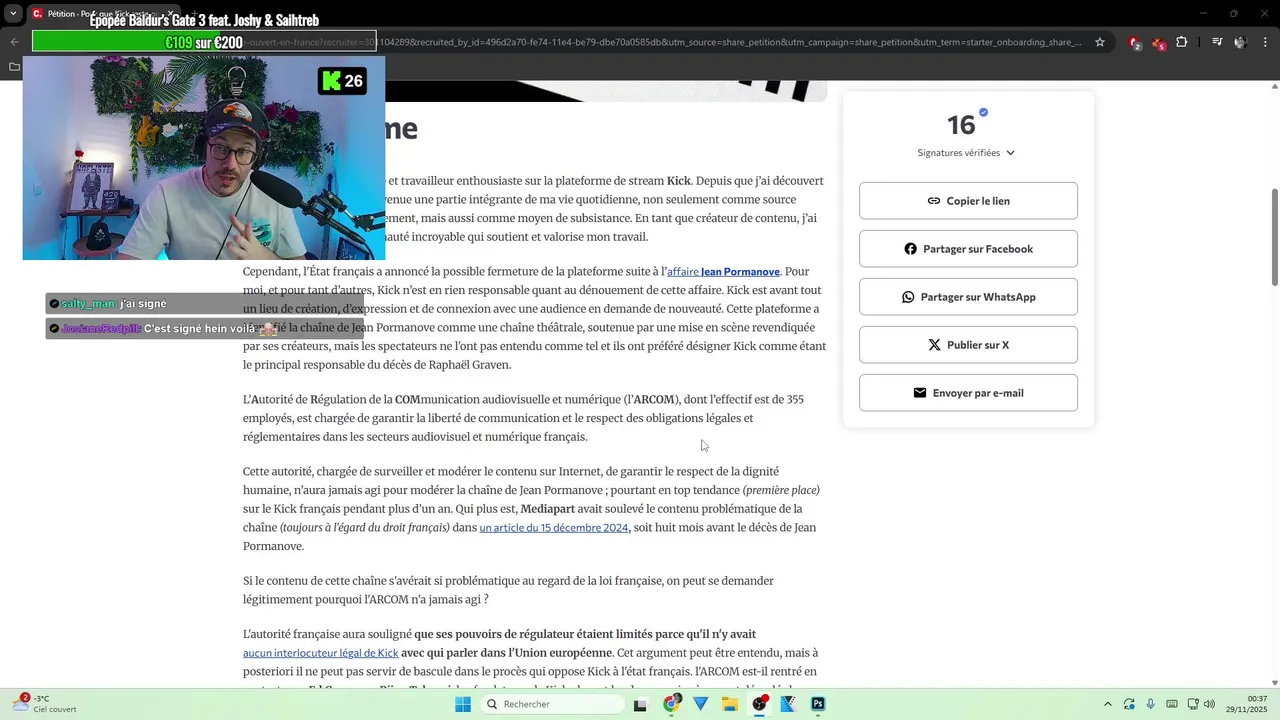Open Google Chrome from the taskbar
The width and height of the screenshot is (1280, 720).
pos(671,704)
